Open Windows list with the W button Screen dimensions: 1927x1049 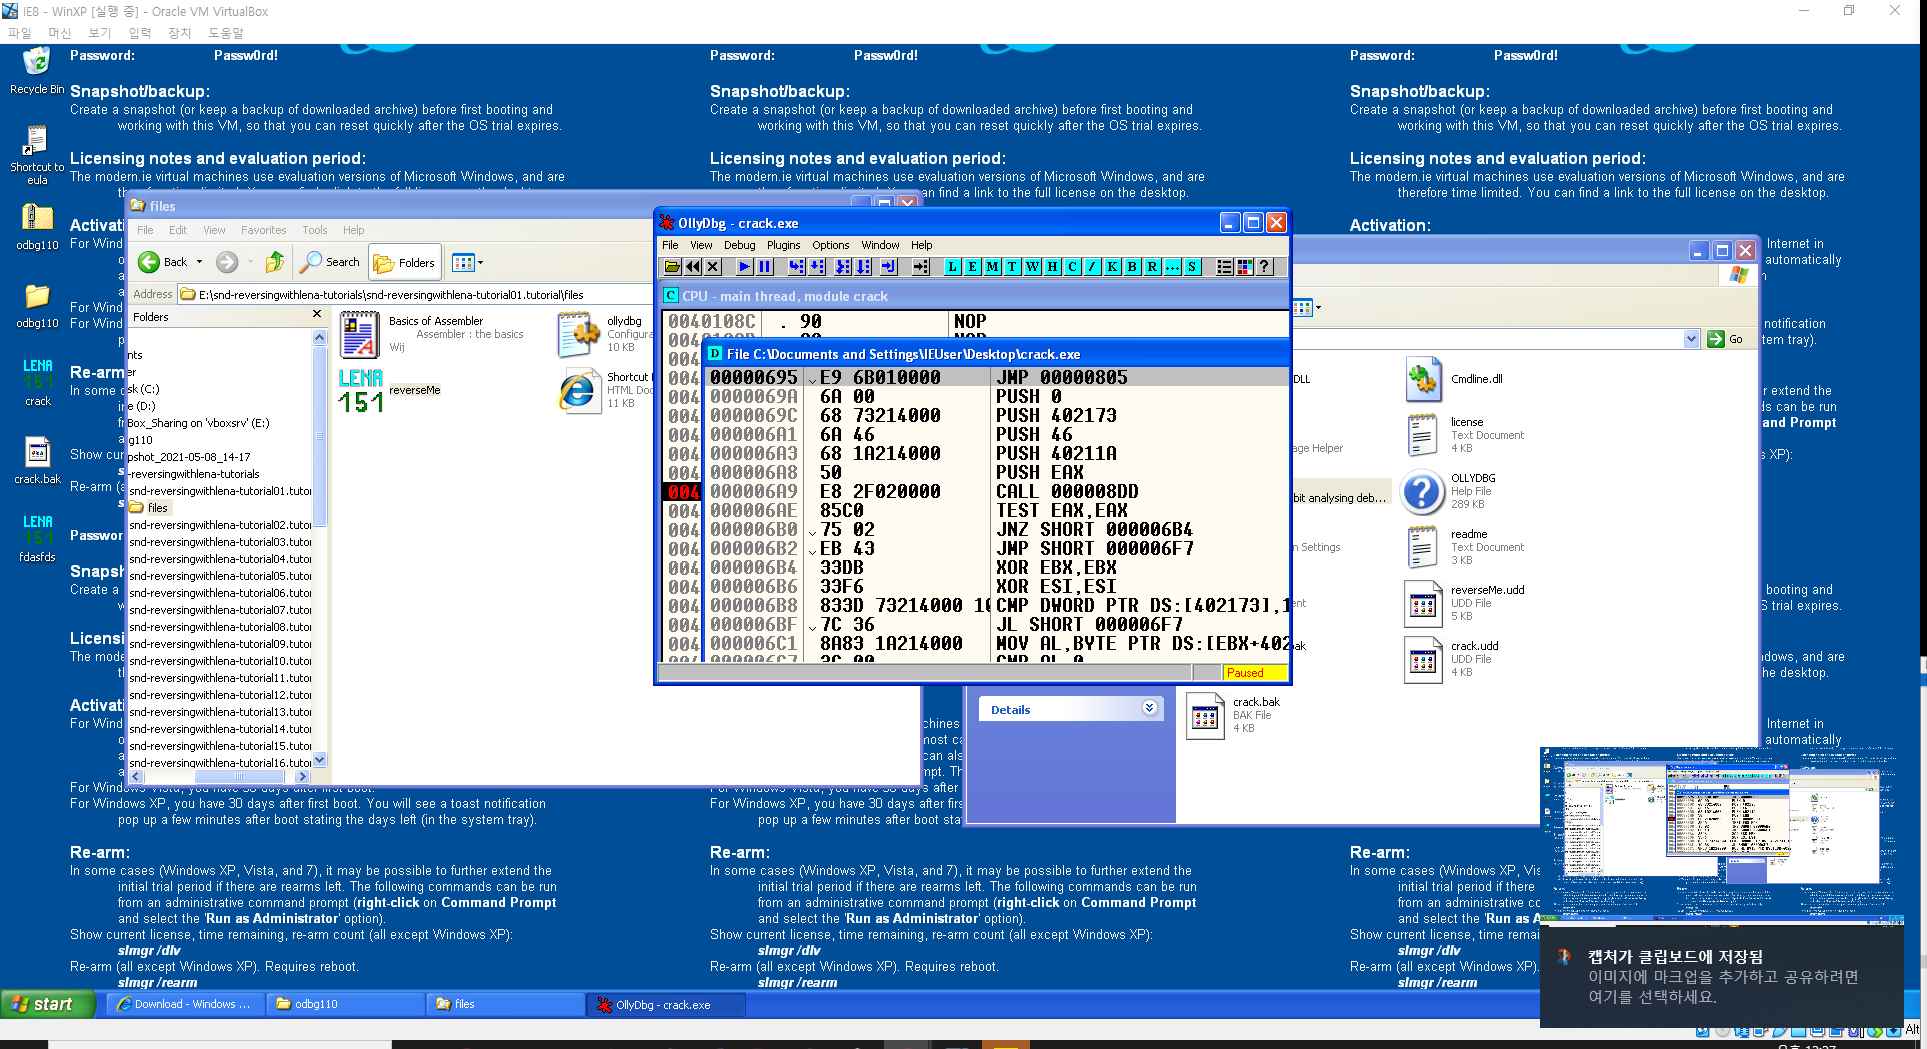pyautogui.click(x=1032, y=266)
